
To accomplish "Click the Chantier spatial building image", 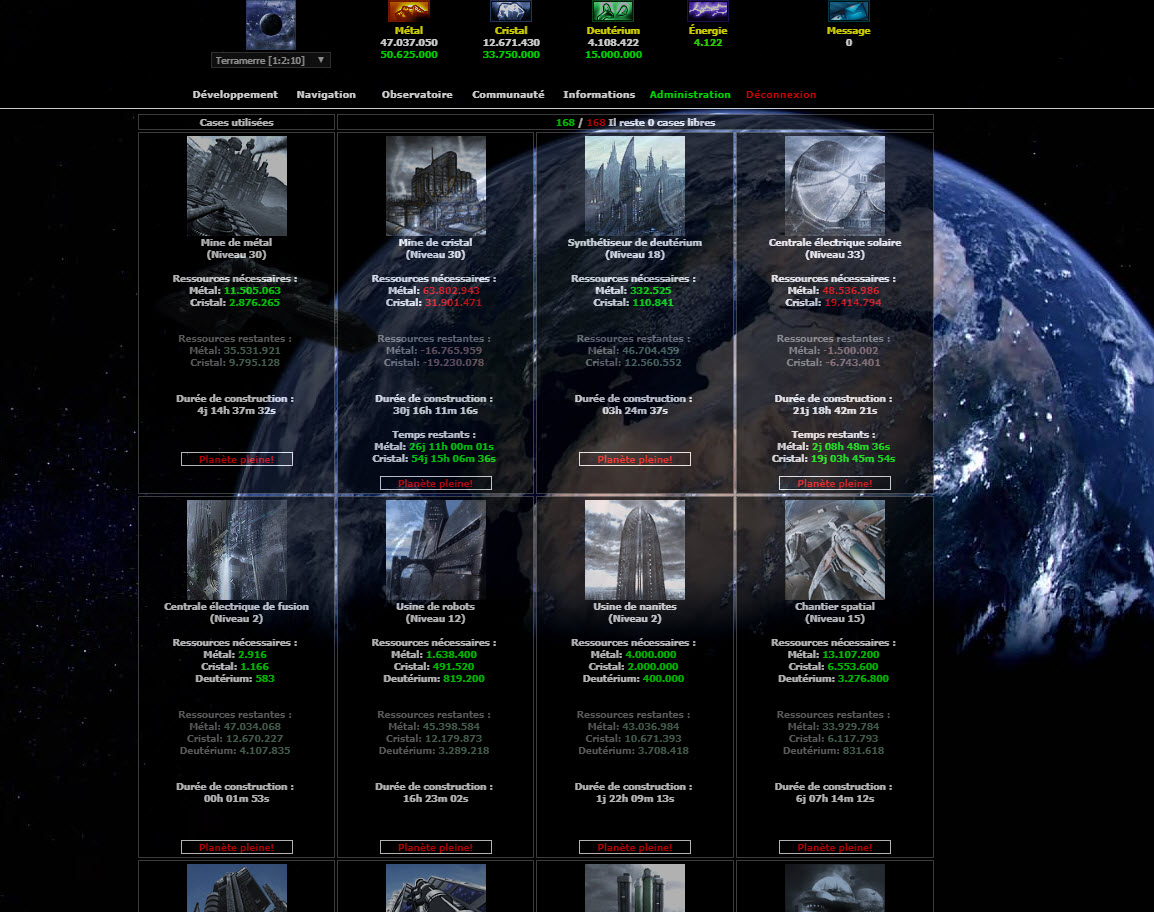I will 835,550.
